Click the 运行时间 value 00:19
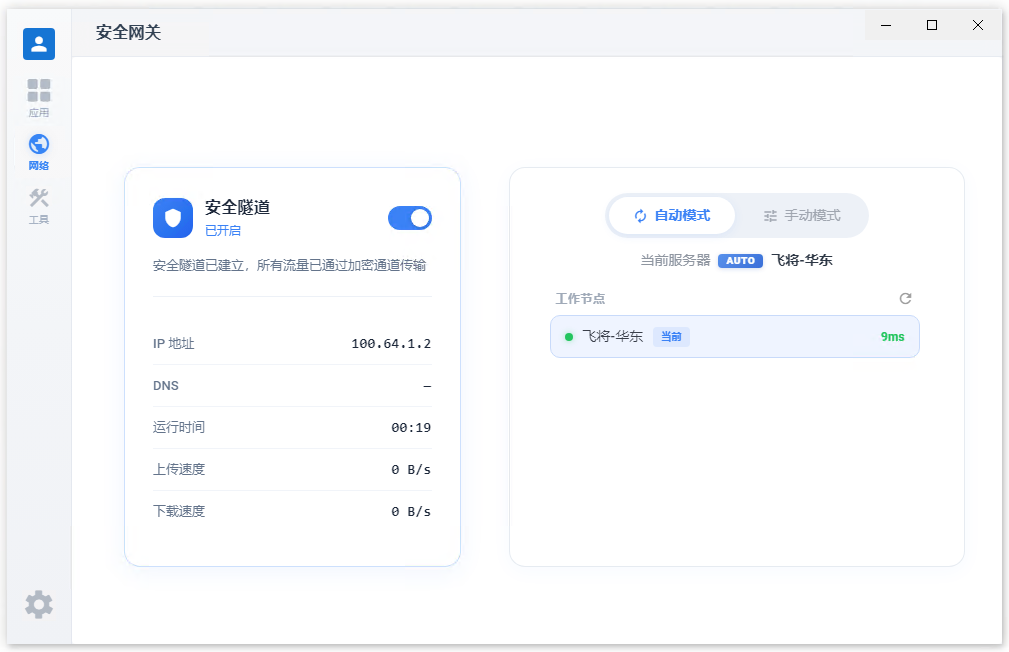The image size is (1009, 652). (x=411, y=428)
